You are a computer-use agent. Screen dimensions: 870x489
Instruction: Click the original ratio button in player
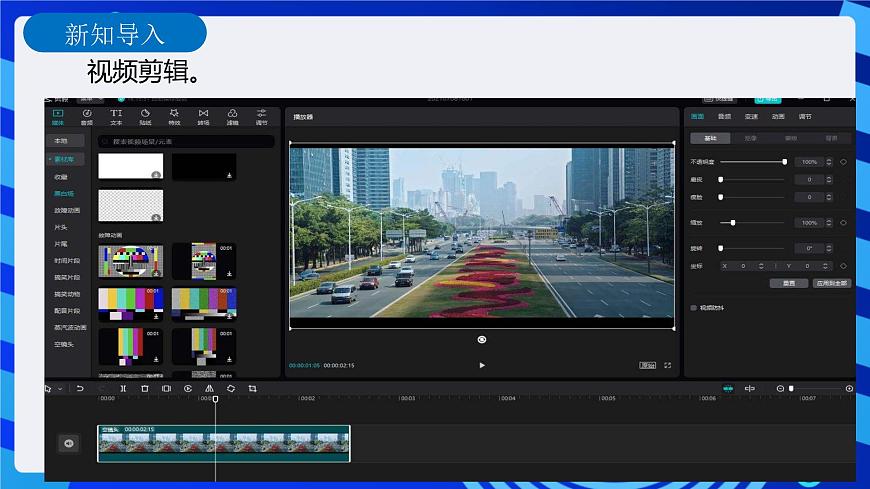(x=648, y=365)
